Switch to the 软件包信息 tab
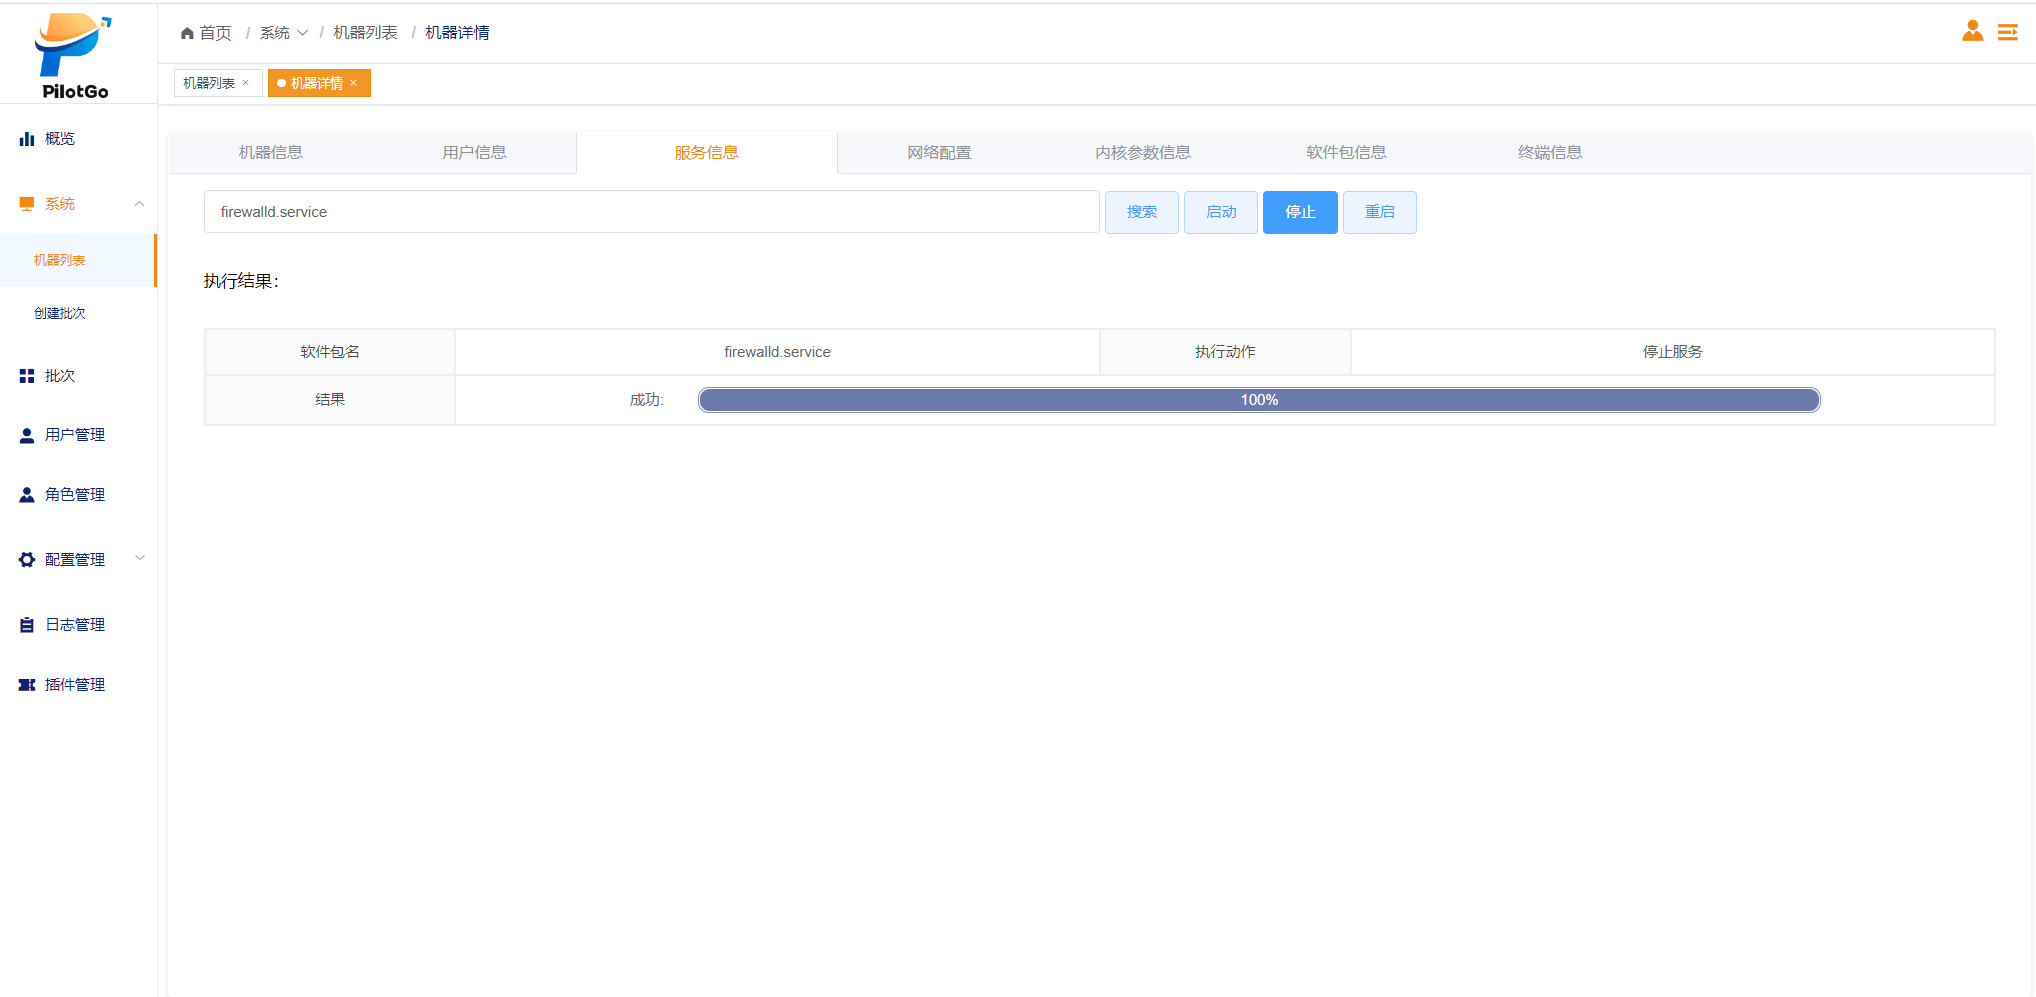Viewport: 2036px width, 997px height. point(1345,153)
